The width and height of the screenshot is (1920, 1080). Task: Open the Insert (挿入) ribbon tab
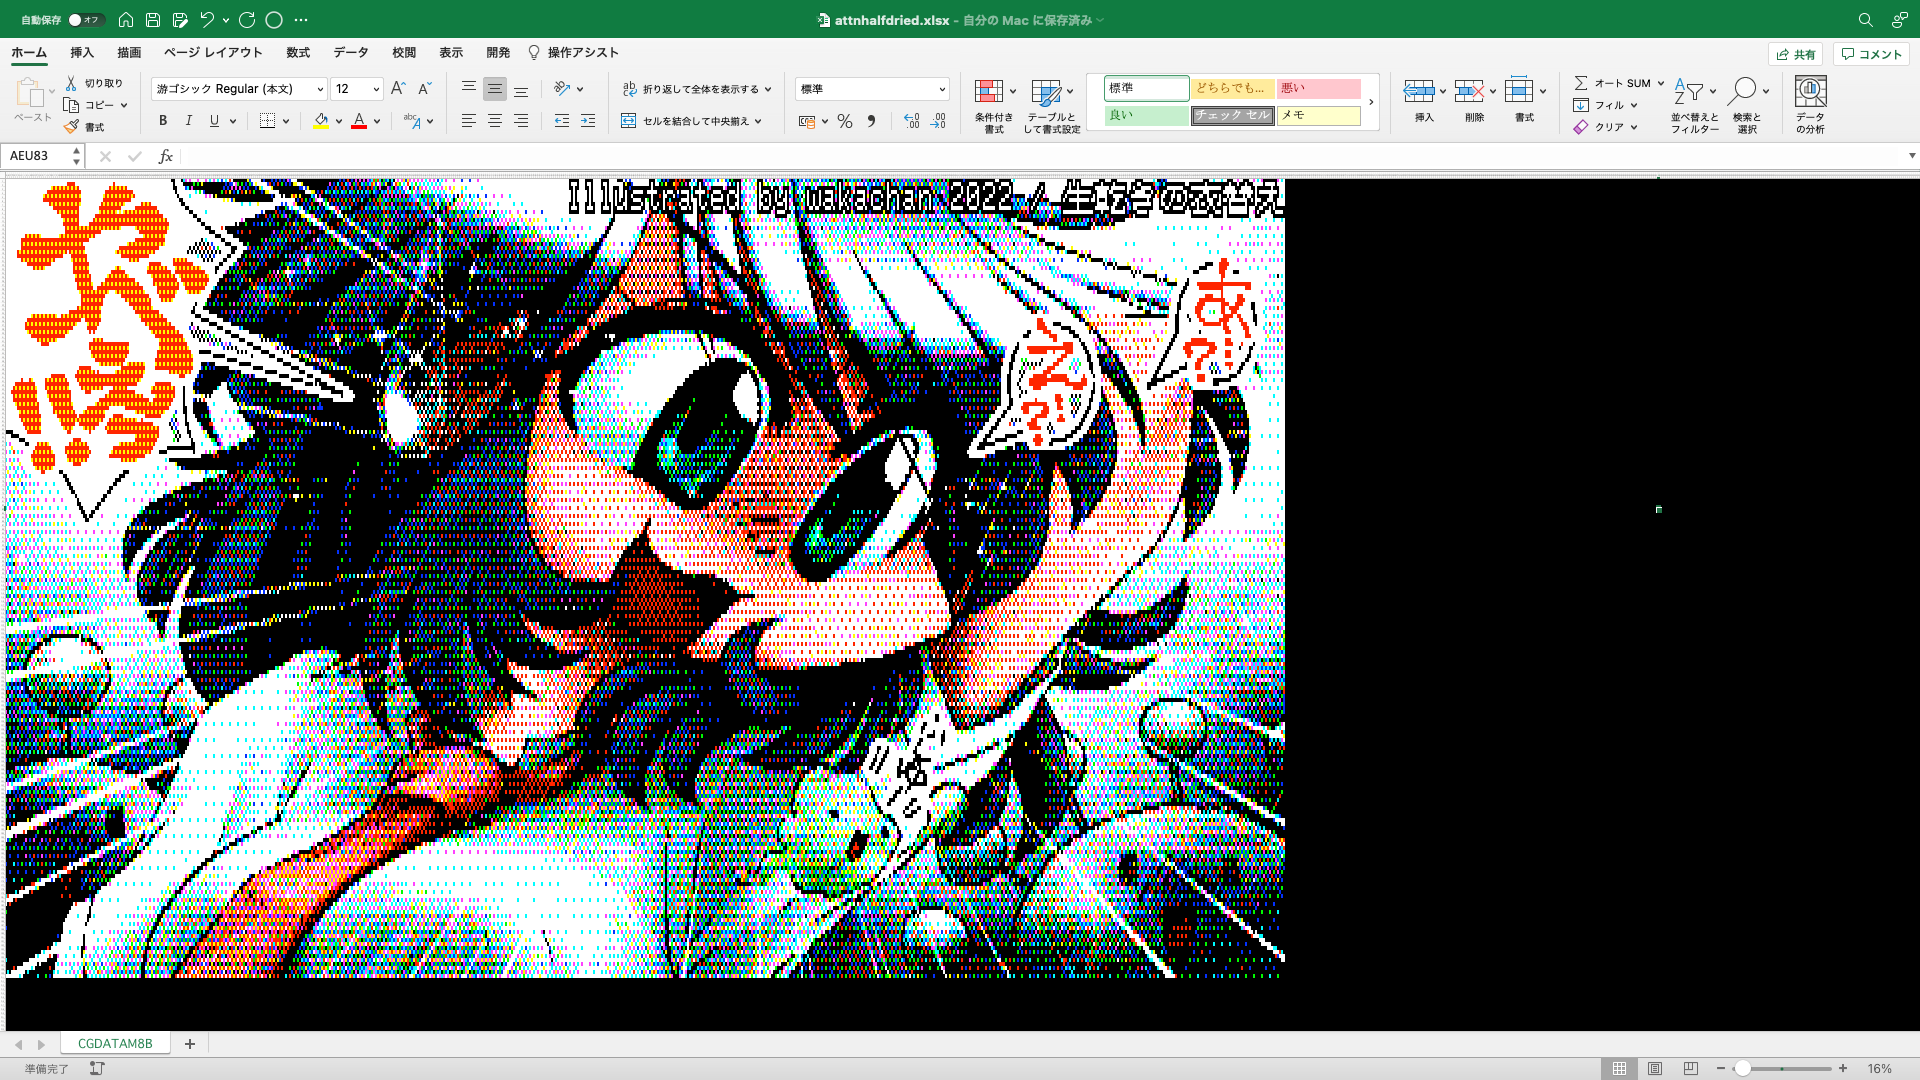[x=82, y=53]
